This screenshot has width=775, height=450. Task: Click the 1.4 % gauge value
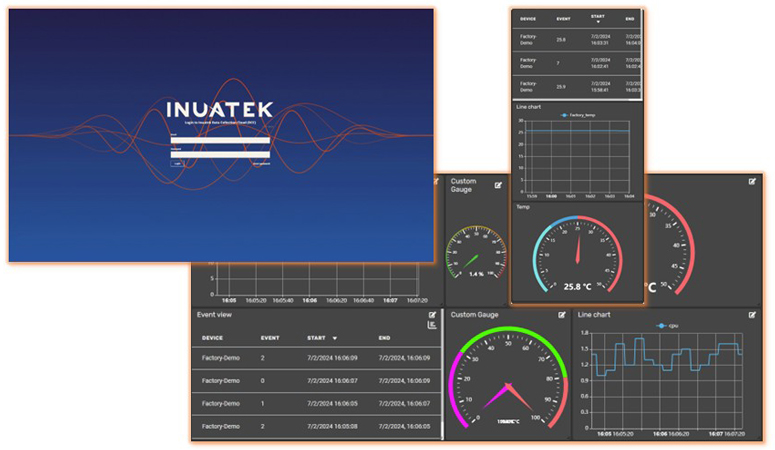pyautogui.click(x=476, y=274)
